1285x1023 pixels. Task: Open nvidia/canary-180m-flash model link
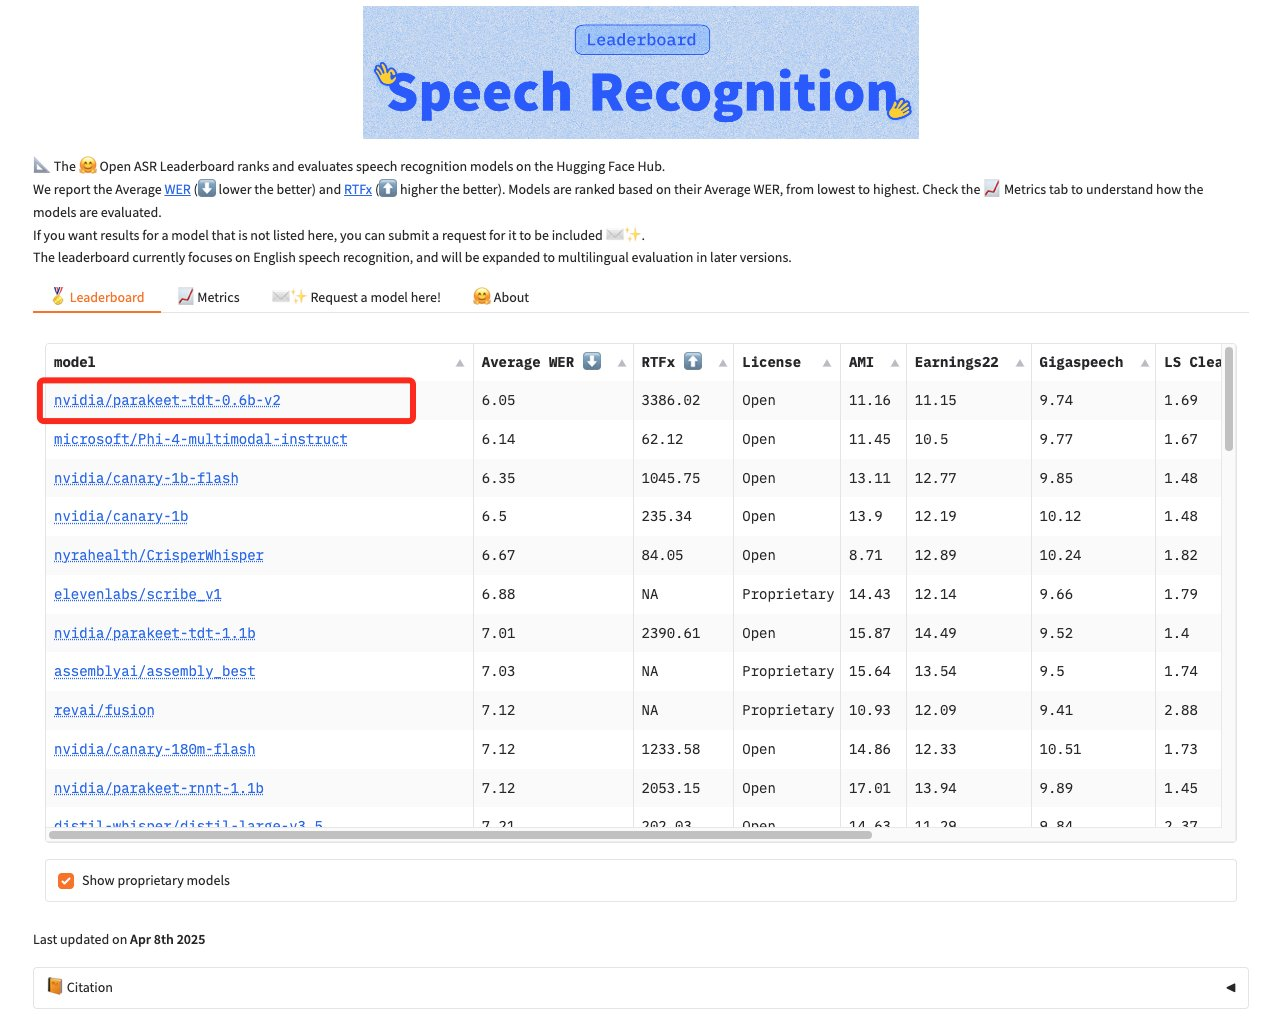155,749
